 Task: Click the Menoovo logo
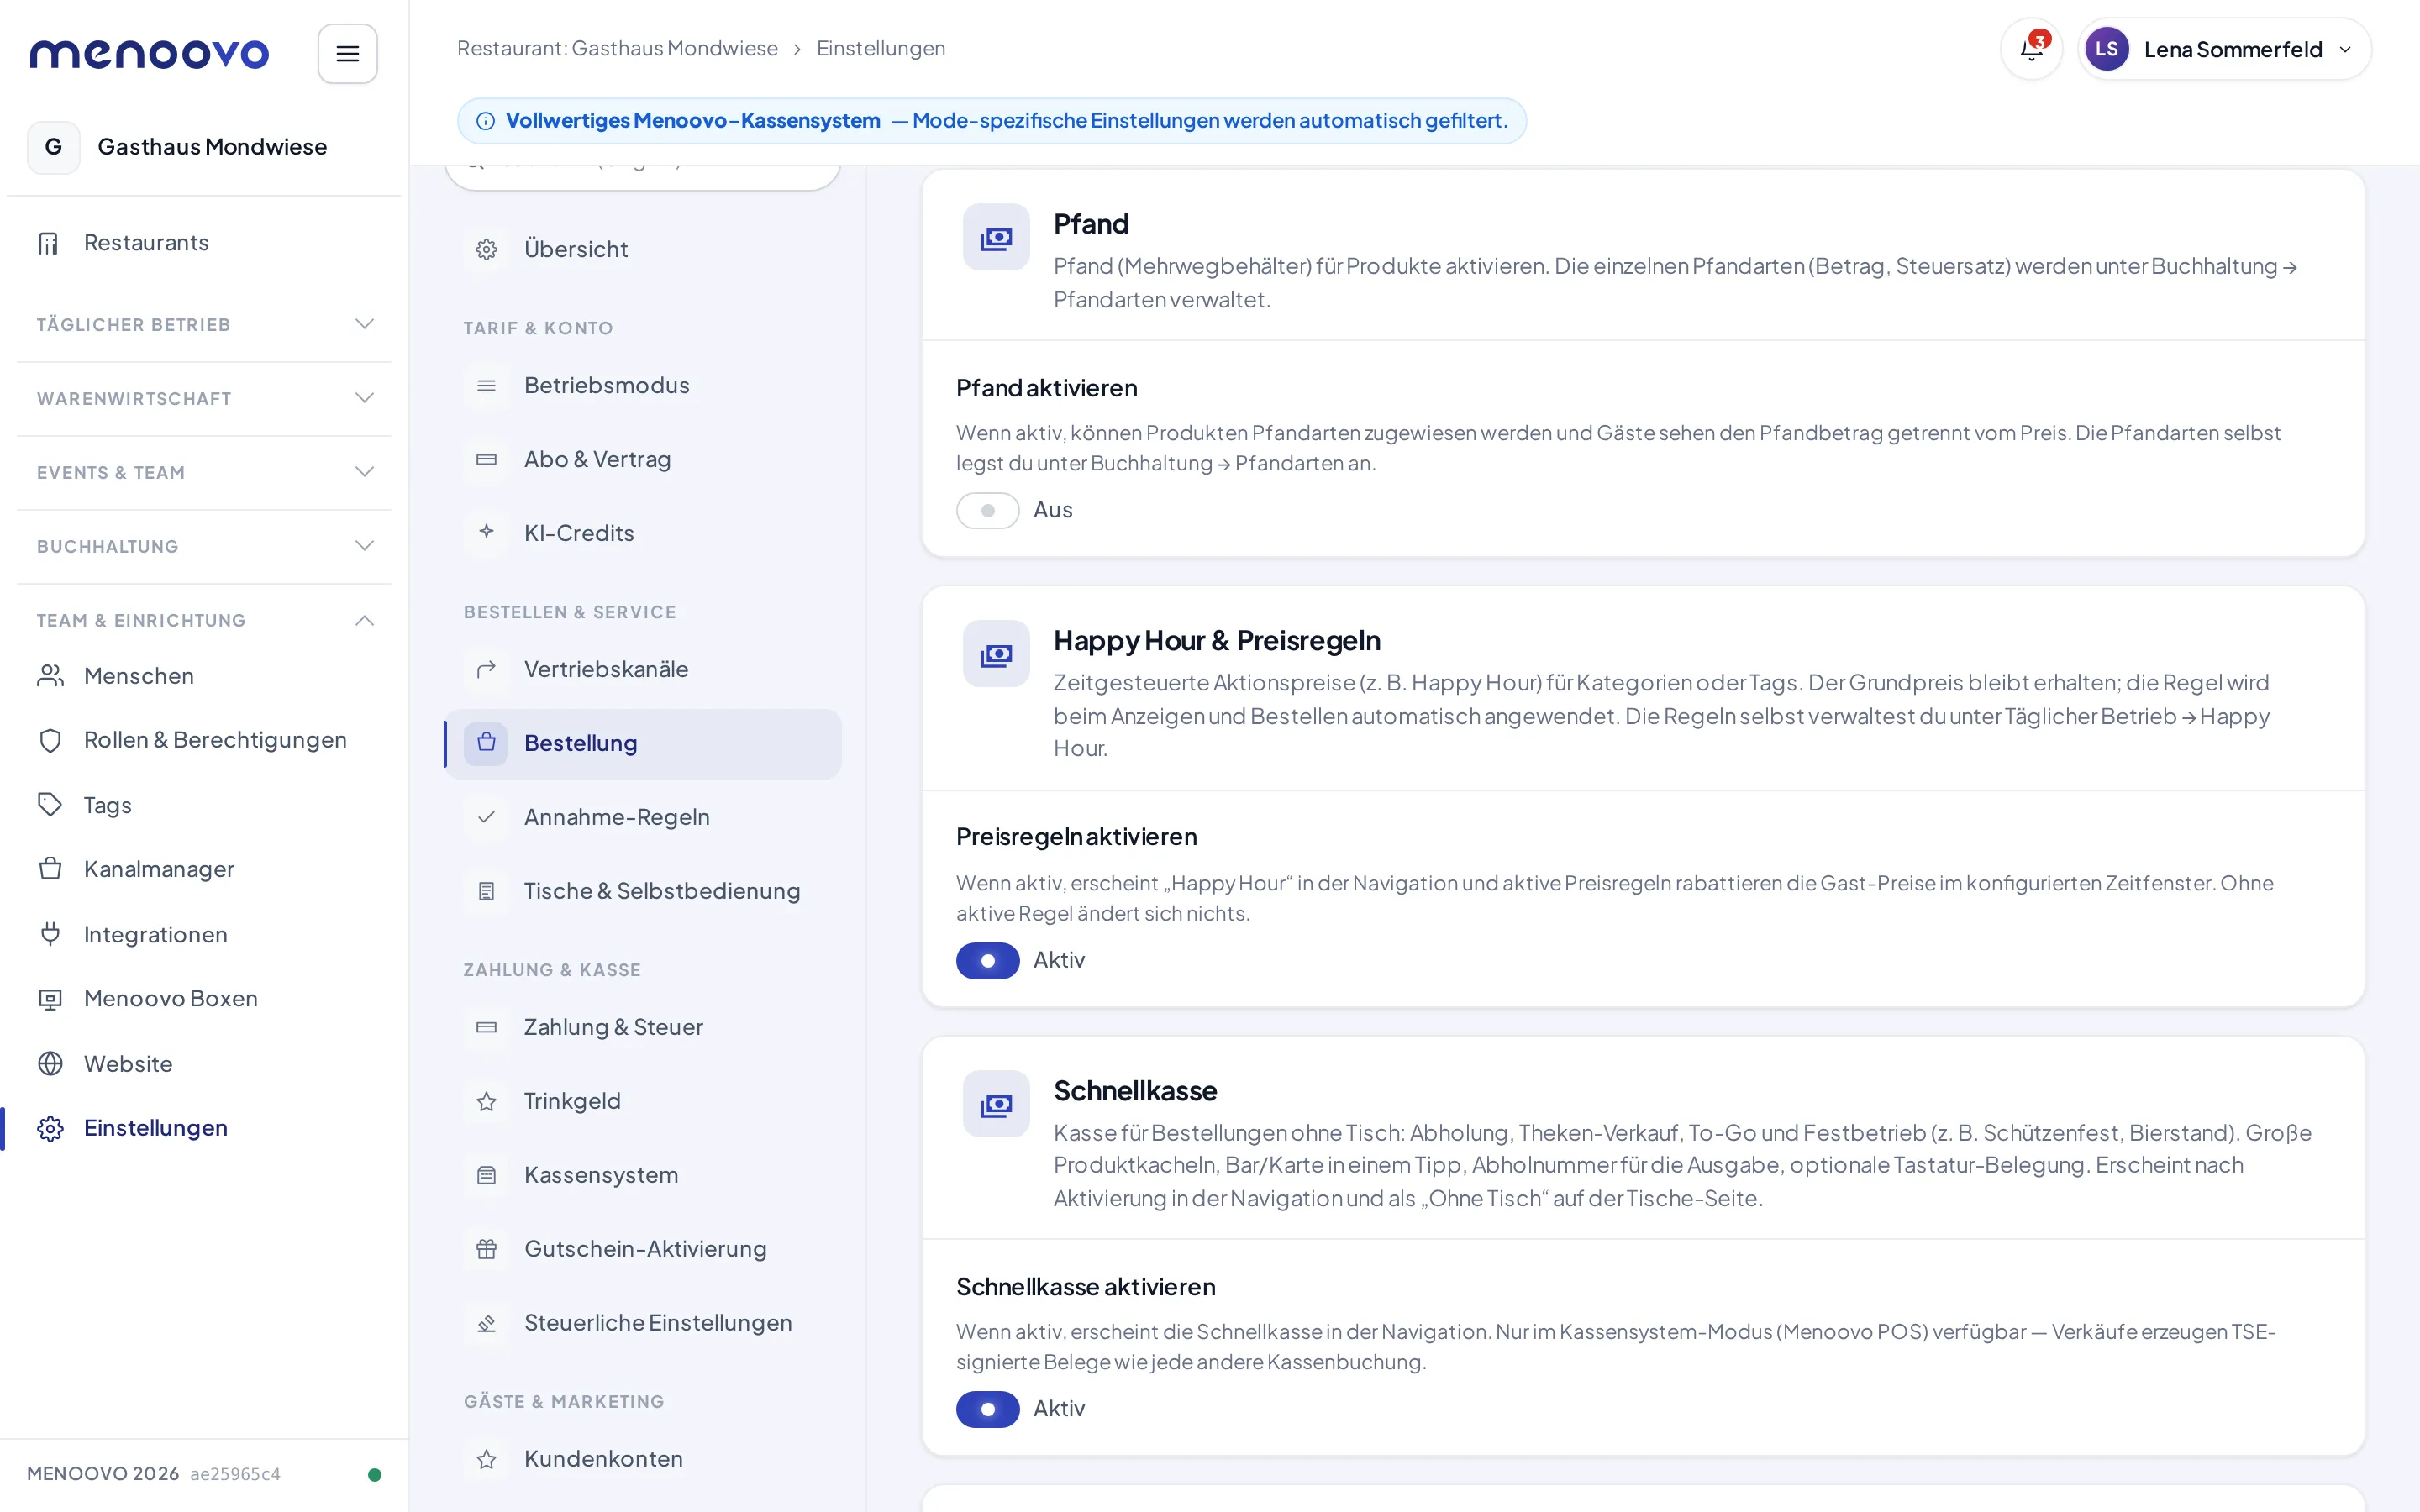[149, 53]
